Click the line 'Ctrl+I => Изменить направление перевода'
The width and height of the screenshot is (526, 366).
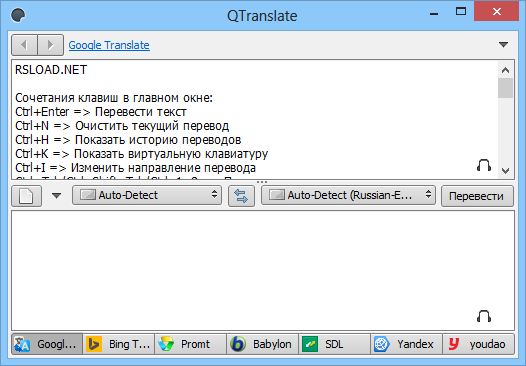[136, 168]
